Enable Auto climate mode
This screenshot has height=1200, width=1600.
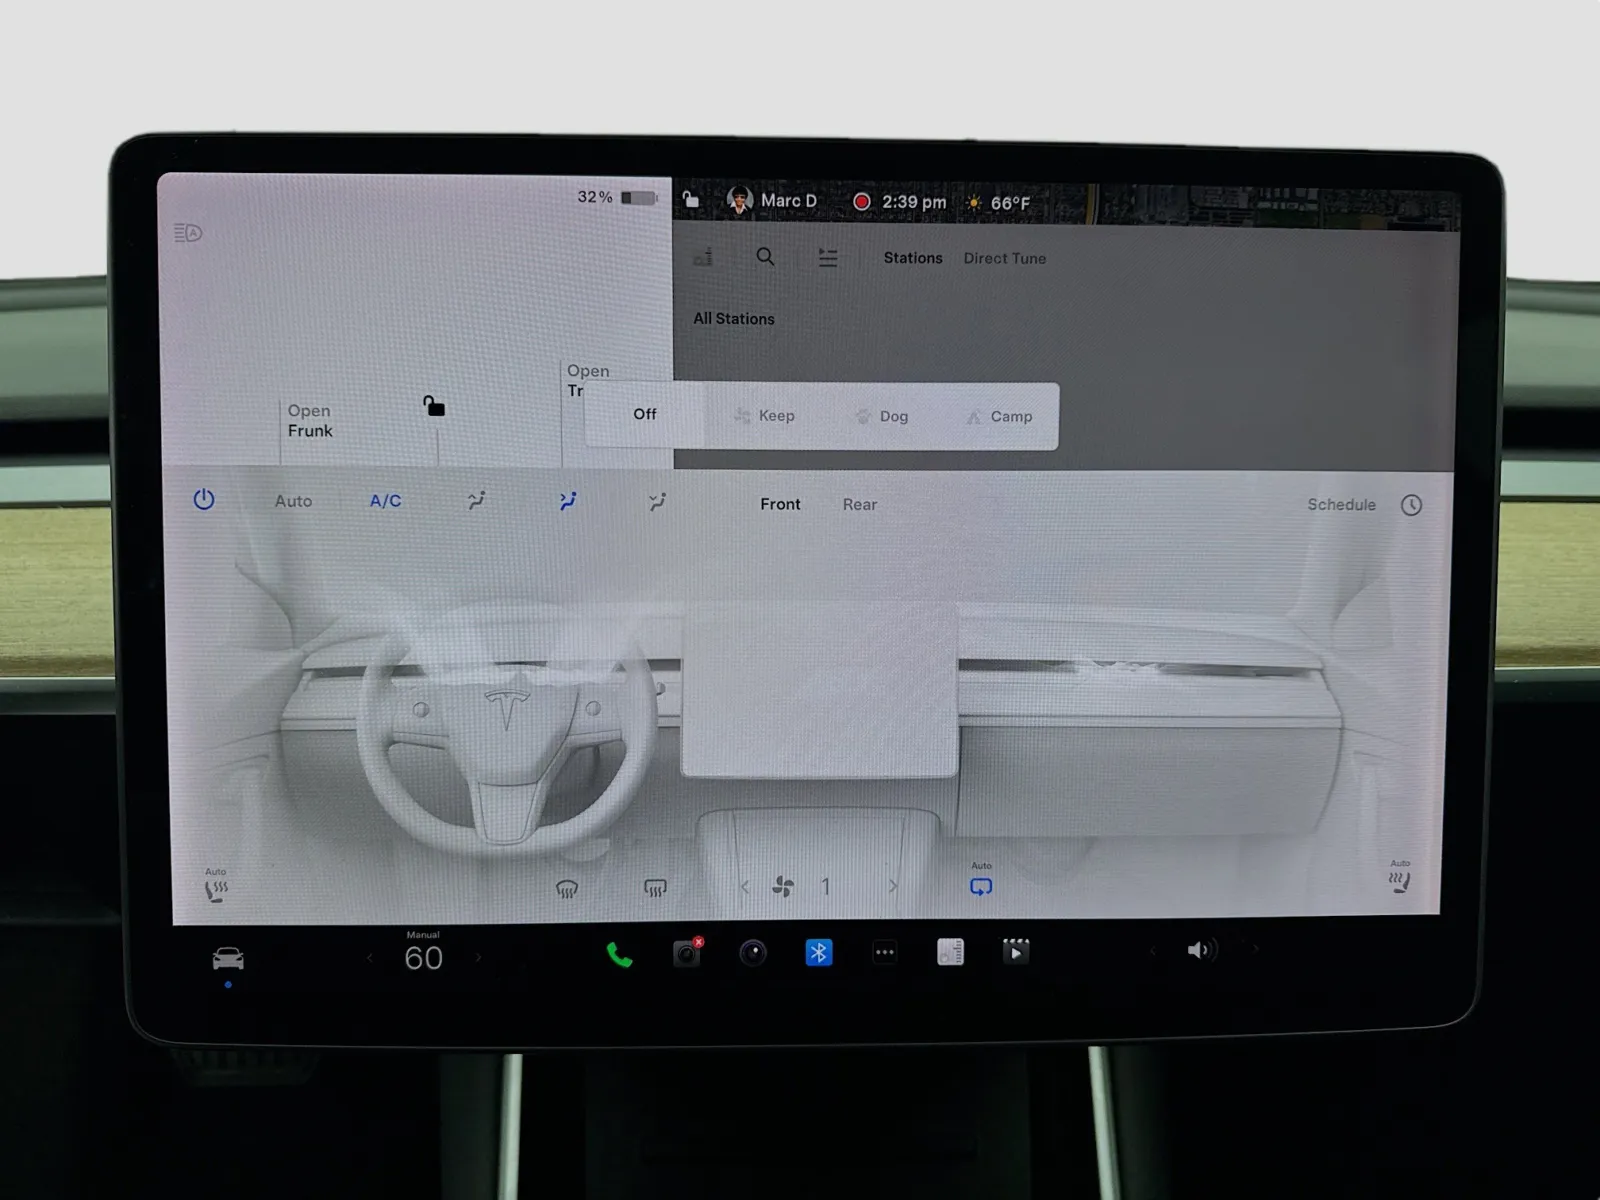(x=293, y=501)
